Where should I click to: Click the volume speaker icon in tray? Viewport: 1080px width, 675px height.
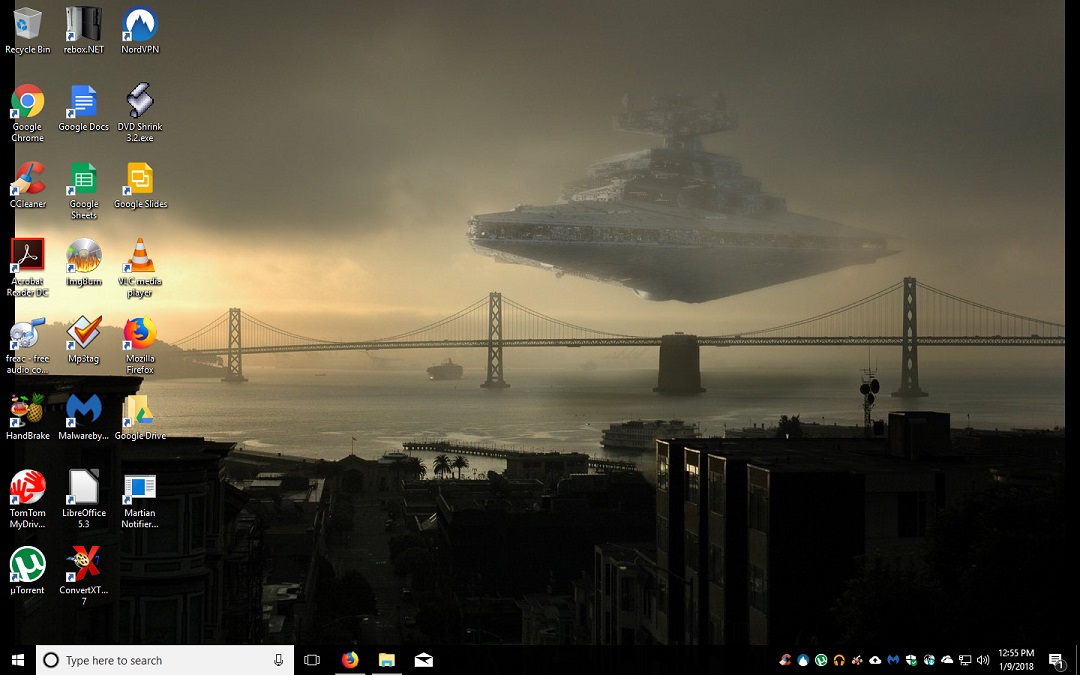point(983,660)
